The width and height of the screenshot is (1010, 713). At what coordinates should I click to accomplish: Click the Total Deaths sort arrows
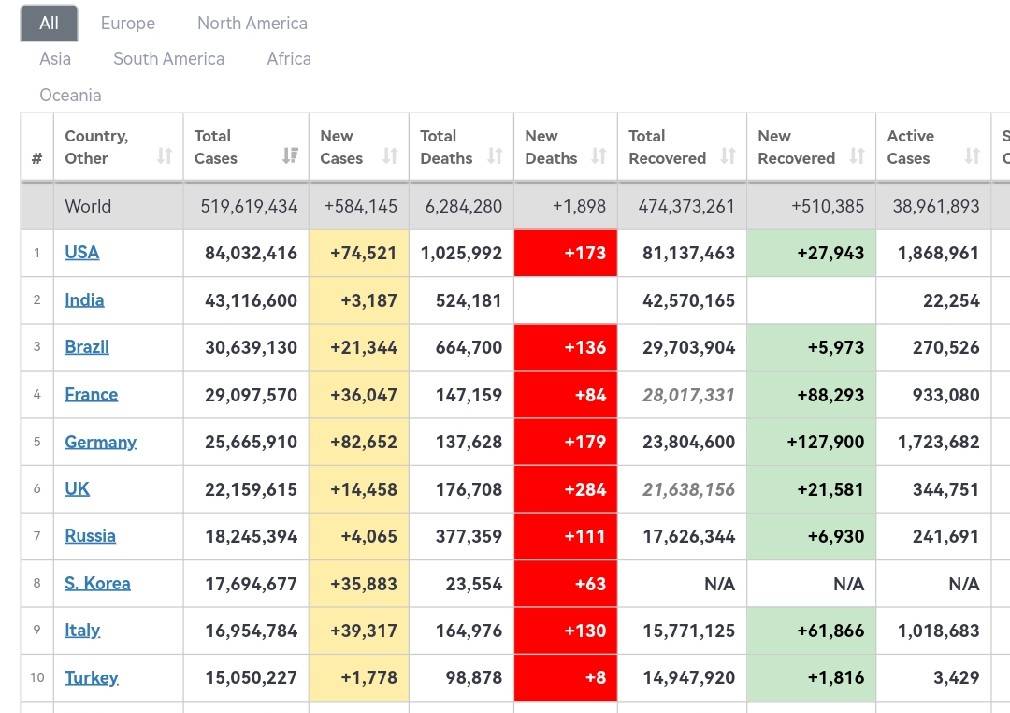coord(495,156)
